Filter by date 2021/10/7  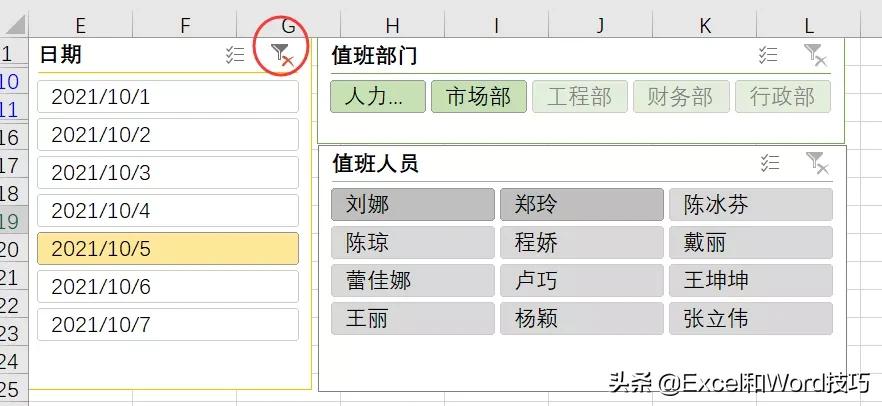[168, 324]
